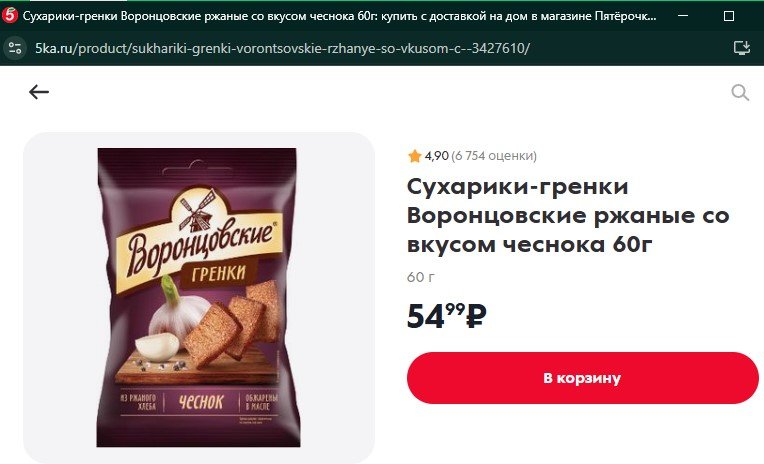Click the windmill logo on the package
Image resolution: width=764 pixels, height=464 pixels.
click(198, 211)
